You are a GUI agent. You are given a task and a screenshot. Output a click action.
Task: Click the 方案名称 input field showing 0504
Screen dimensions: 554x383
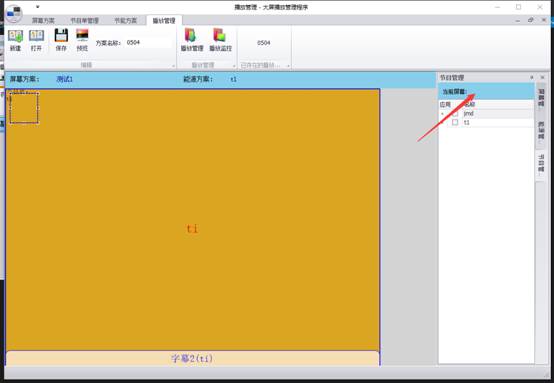[148, 42]
